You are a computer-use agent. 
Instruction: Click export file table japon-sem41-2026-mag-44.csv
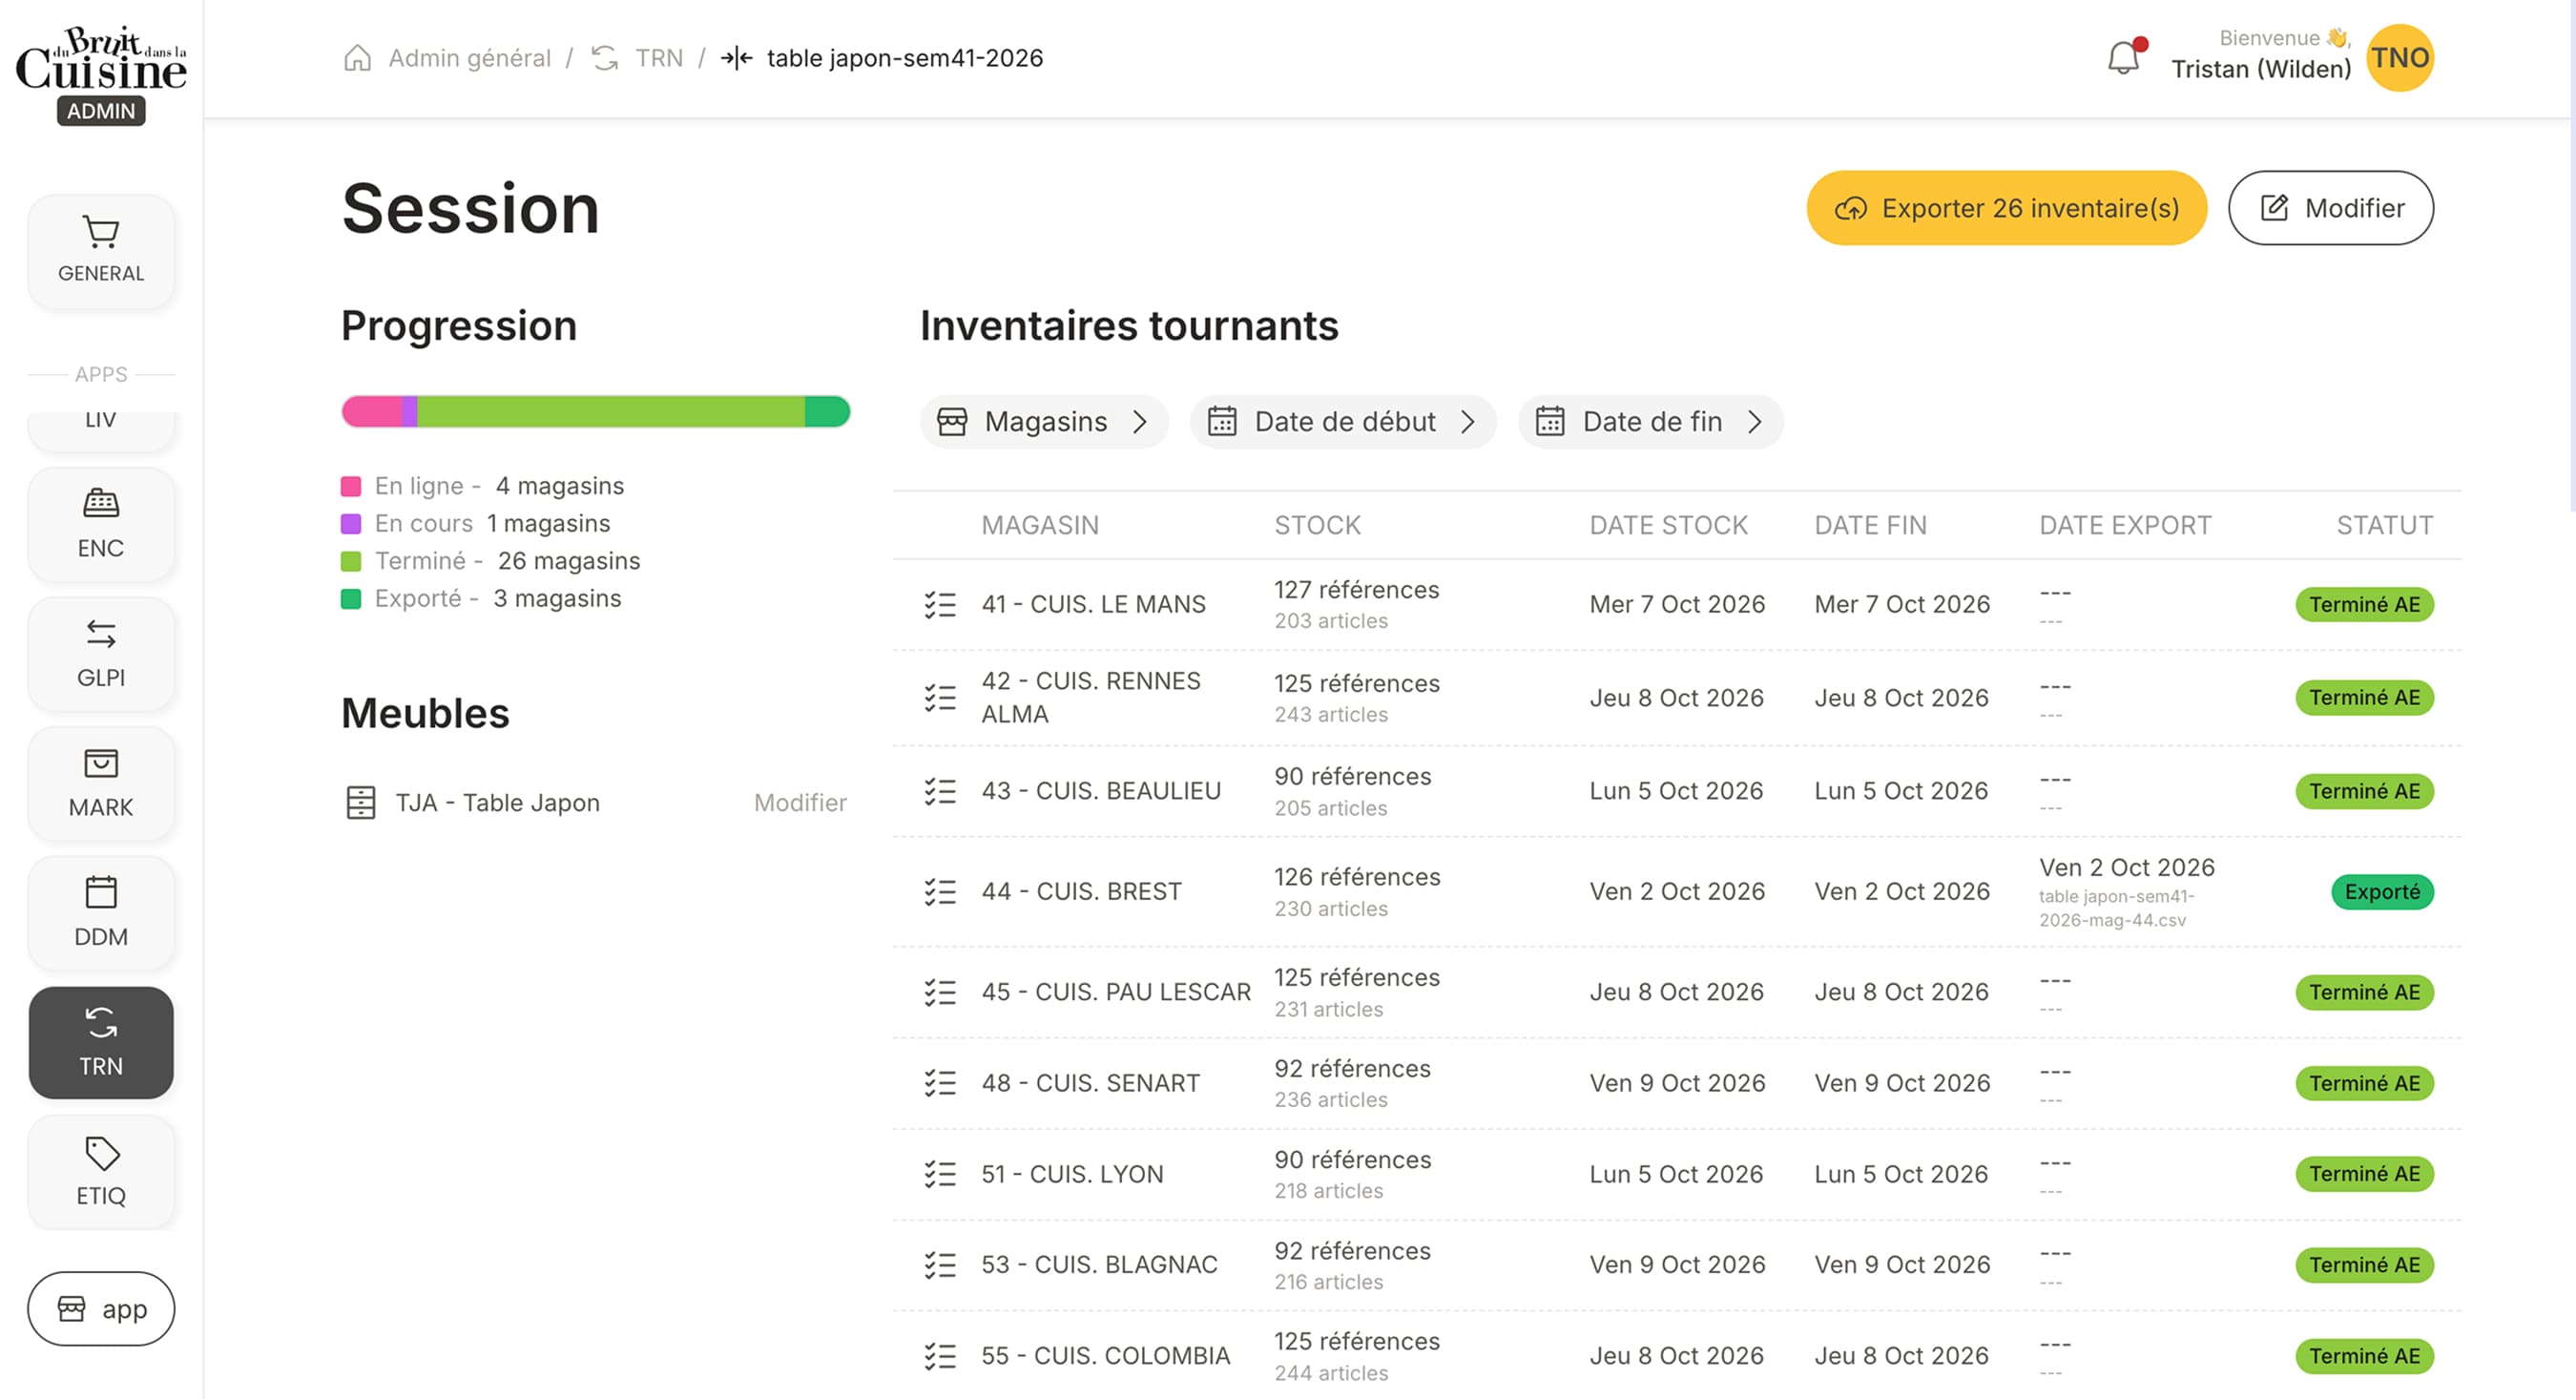[2116, 909]
